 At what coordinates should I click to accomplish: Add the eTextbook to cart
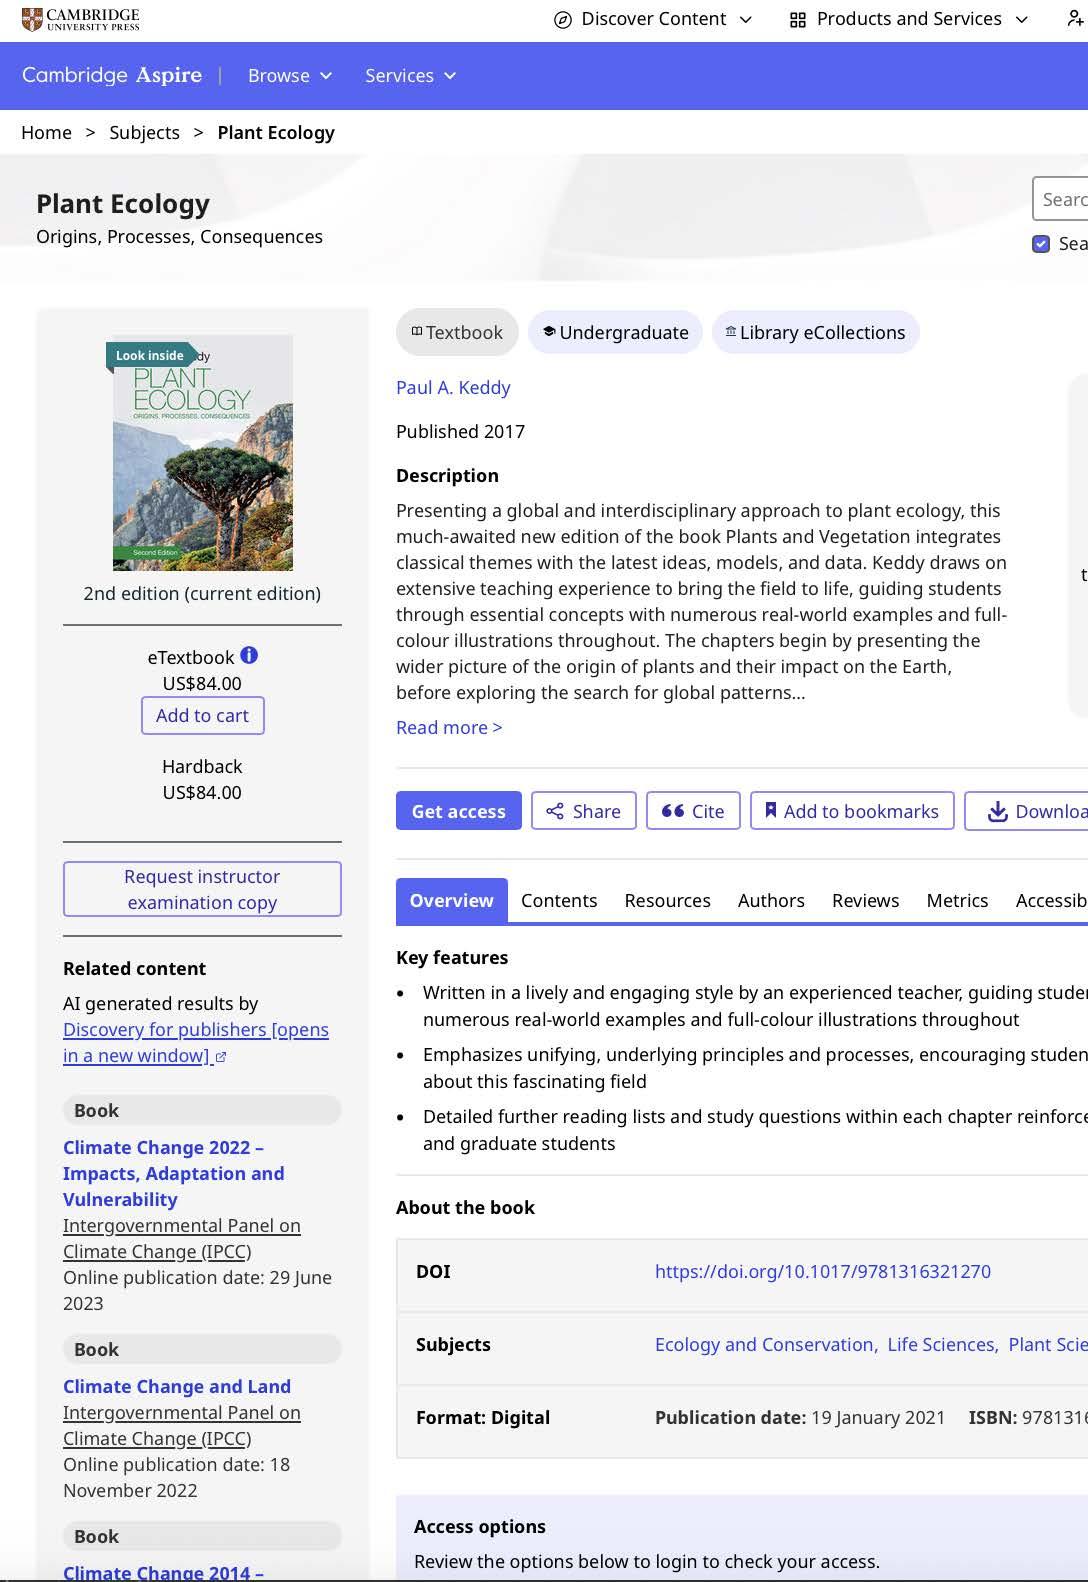[202, 716]
